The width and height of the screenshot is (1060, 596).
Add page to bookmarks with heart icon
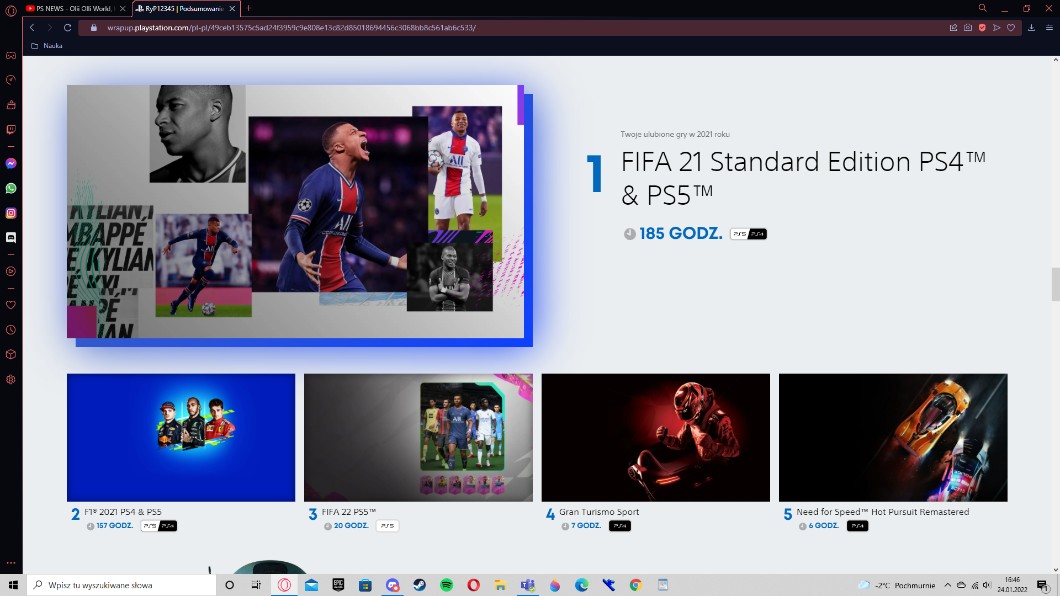tap(1010, 27)
